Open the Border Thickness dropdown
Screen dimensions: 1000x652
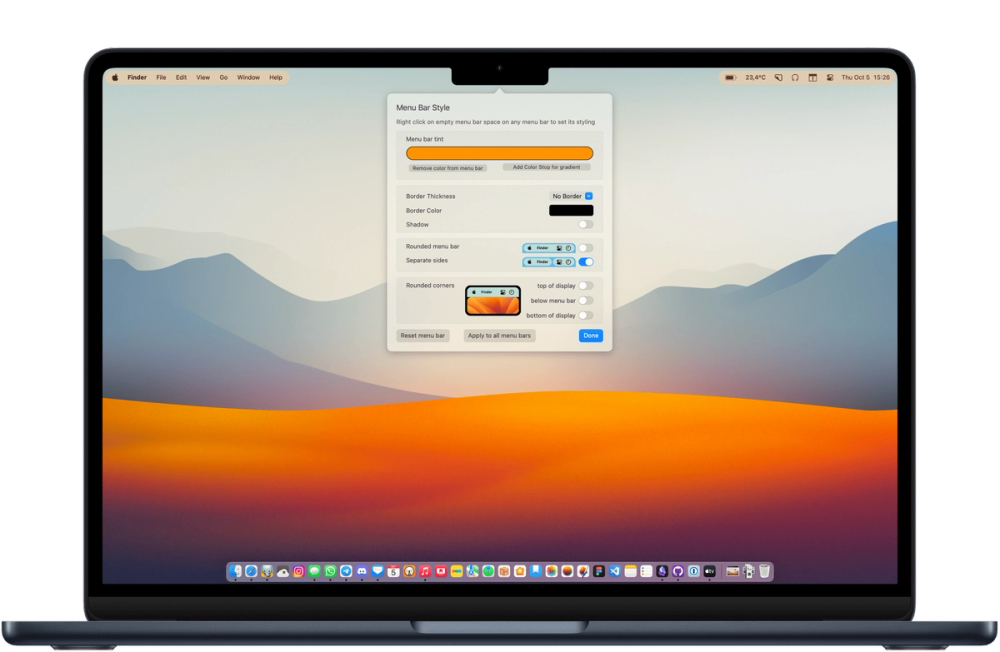tap(571, 196)
